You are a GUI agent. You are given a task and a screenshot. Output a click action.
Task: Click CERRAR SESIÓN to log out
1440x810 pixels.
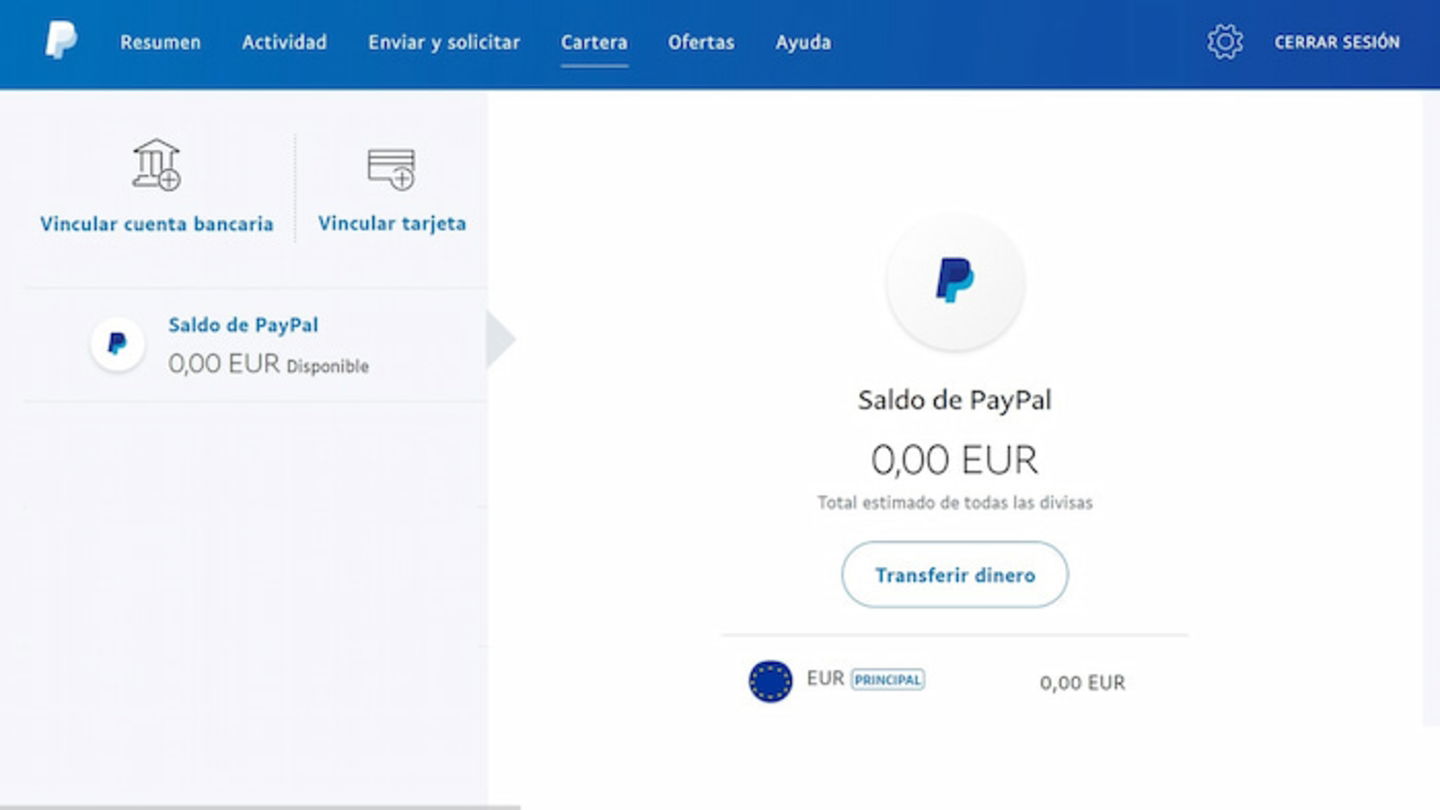(x=1337, y=42)
